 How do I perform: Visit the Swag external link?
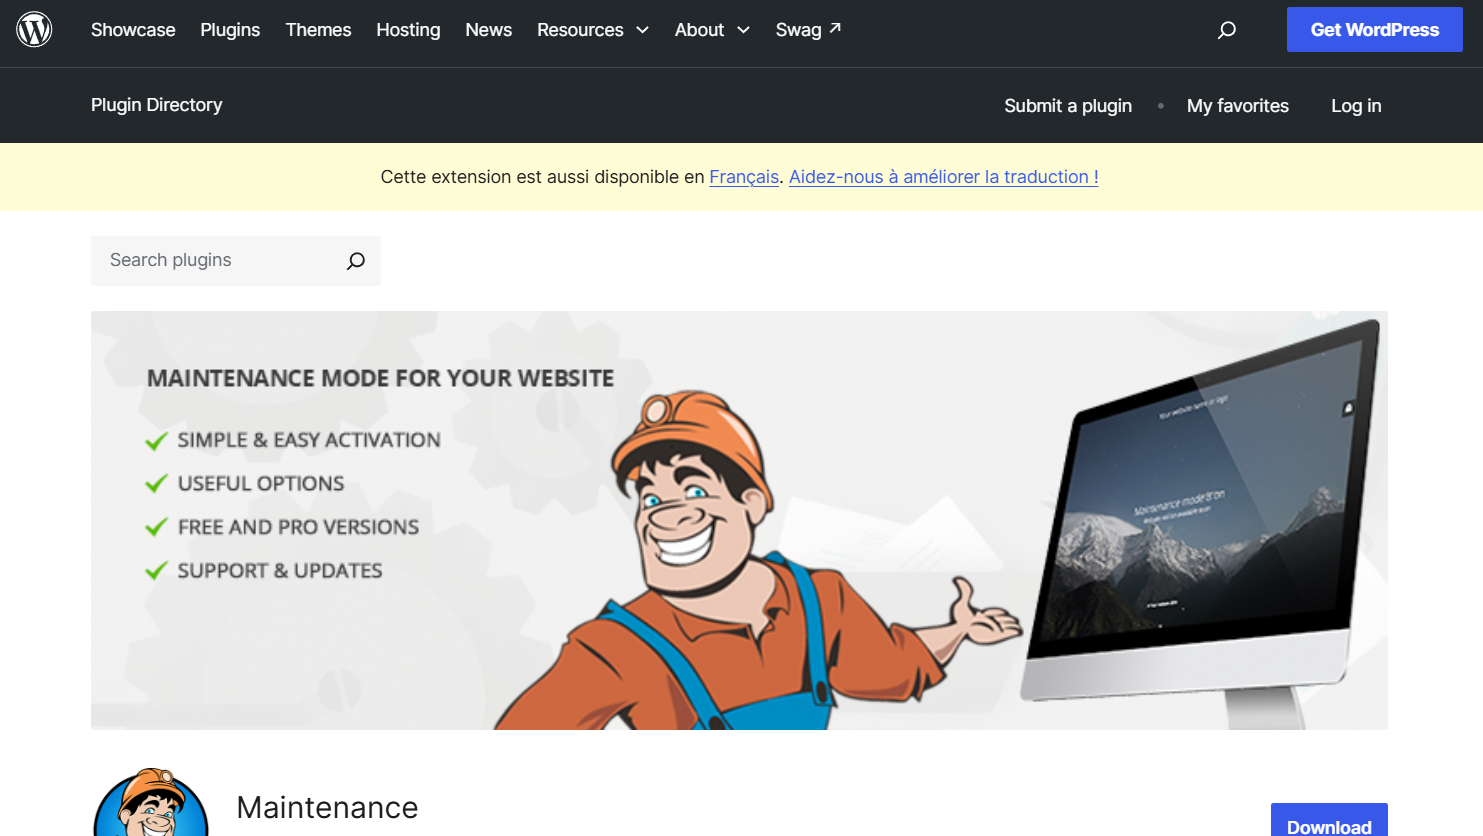pos(808,30)
